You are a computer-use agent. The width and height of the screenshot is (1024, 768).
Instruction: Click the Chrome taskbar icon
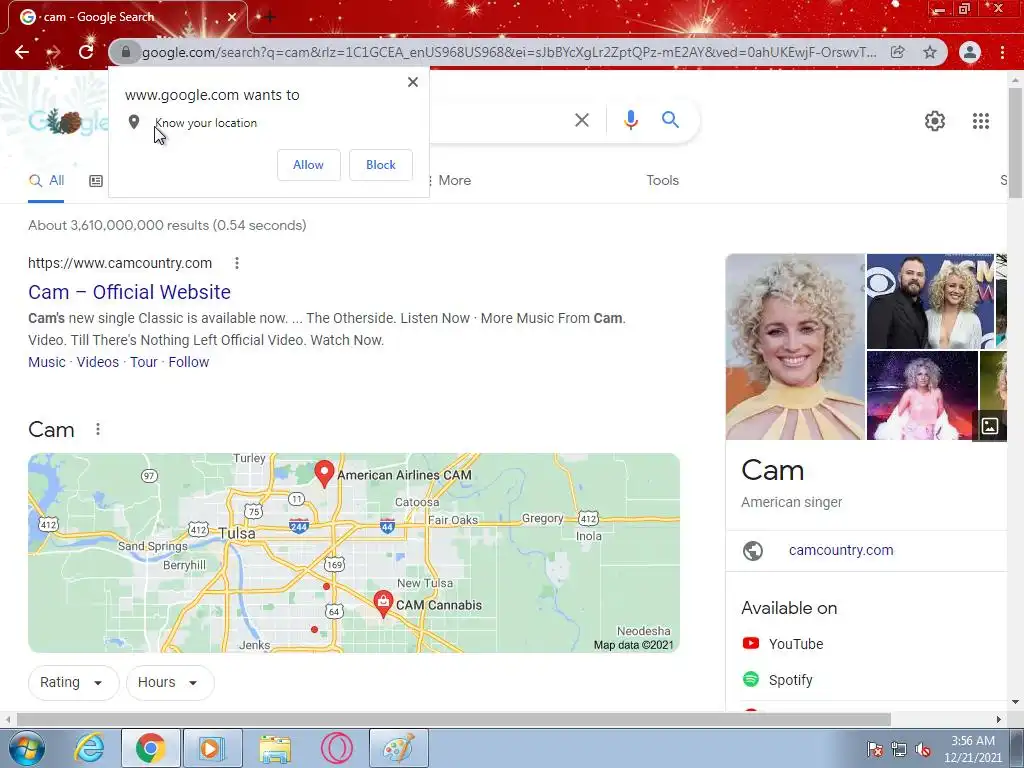(151, 748)
